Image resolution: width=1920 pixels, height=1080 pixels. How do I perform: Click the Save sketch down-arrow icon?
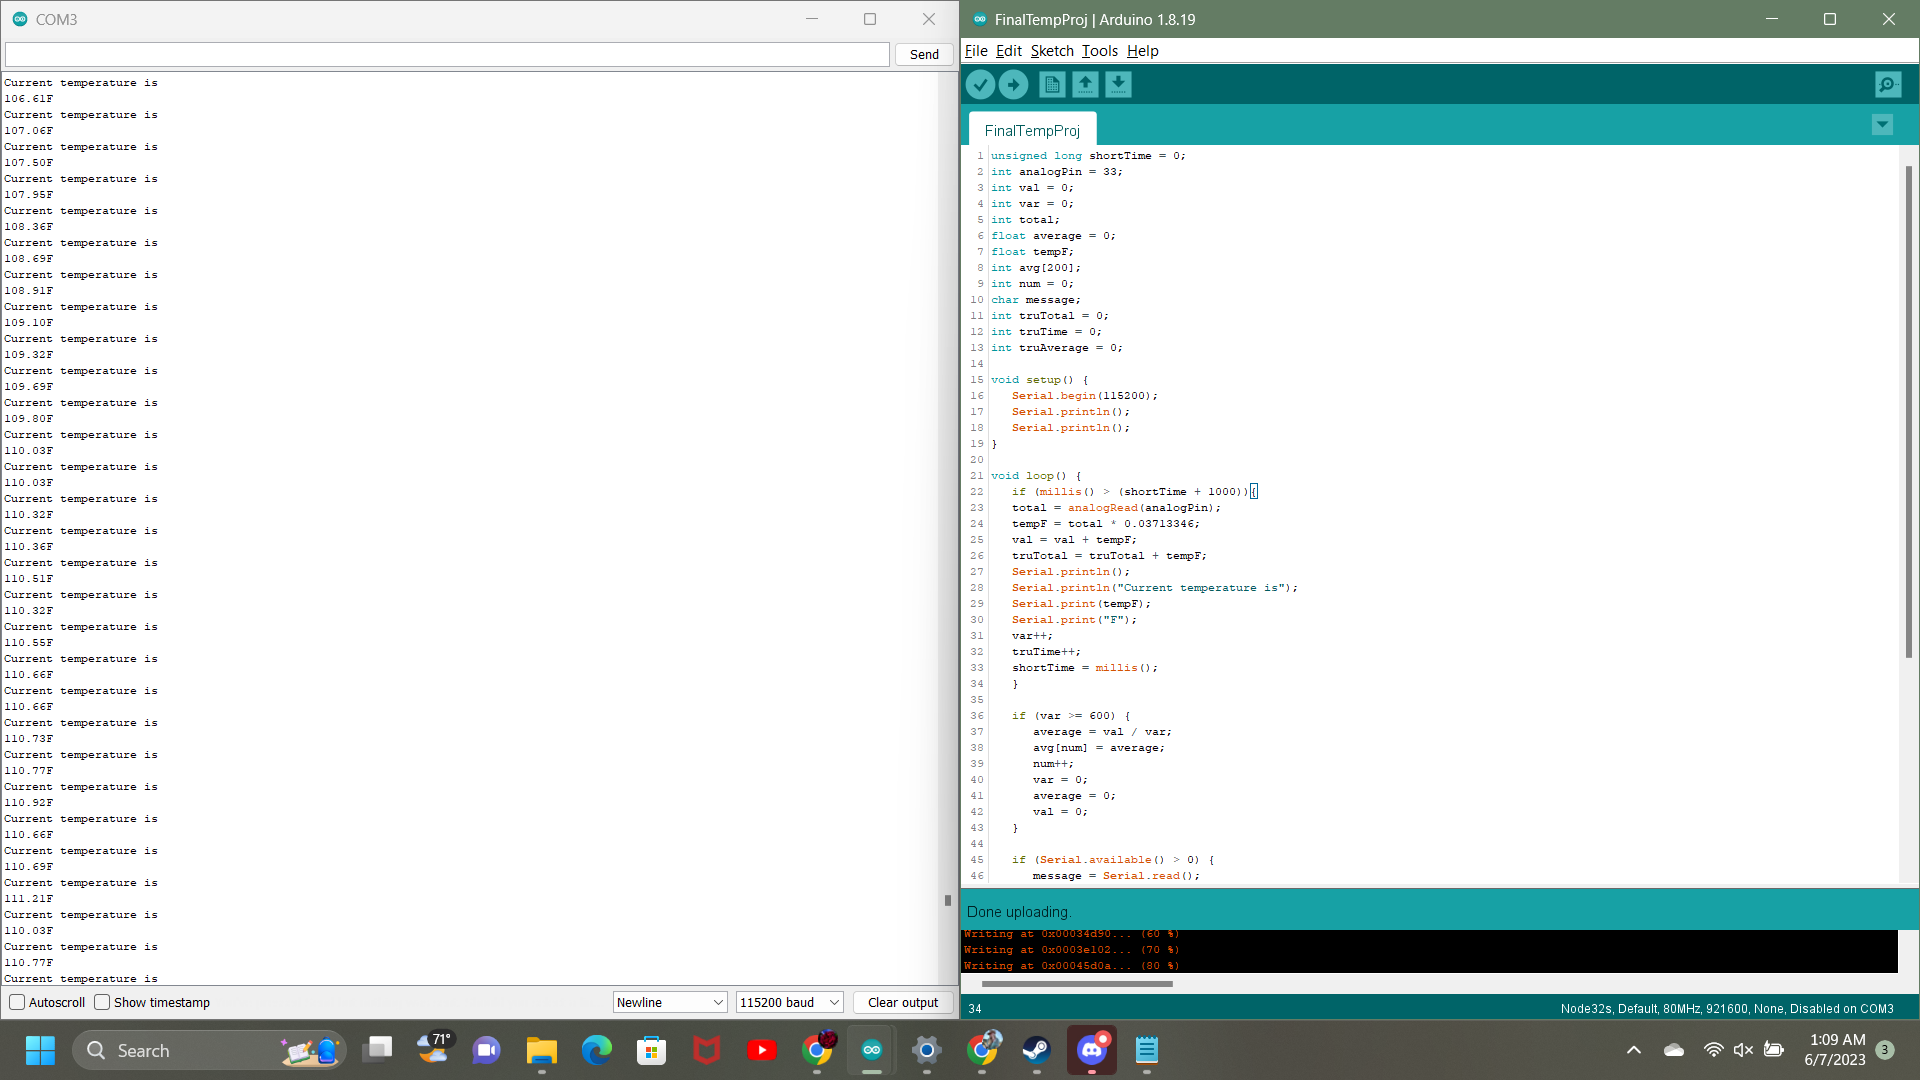[x=1118, y=85]
